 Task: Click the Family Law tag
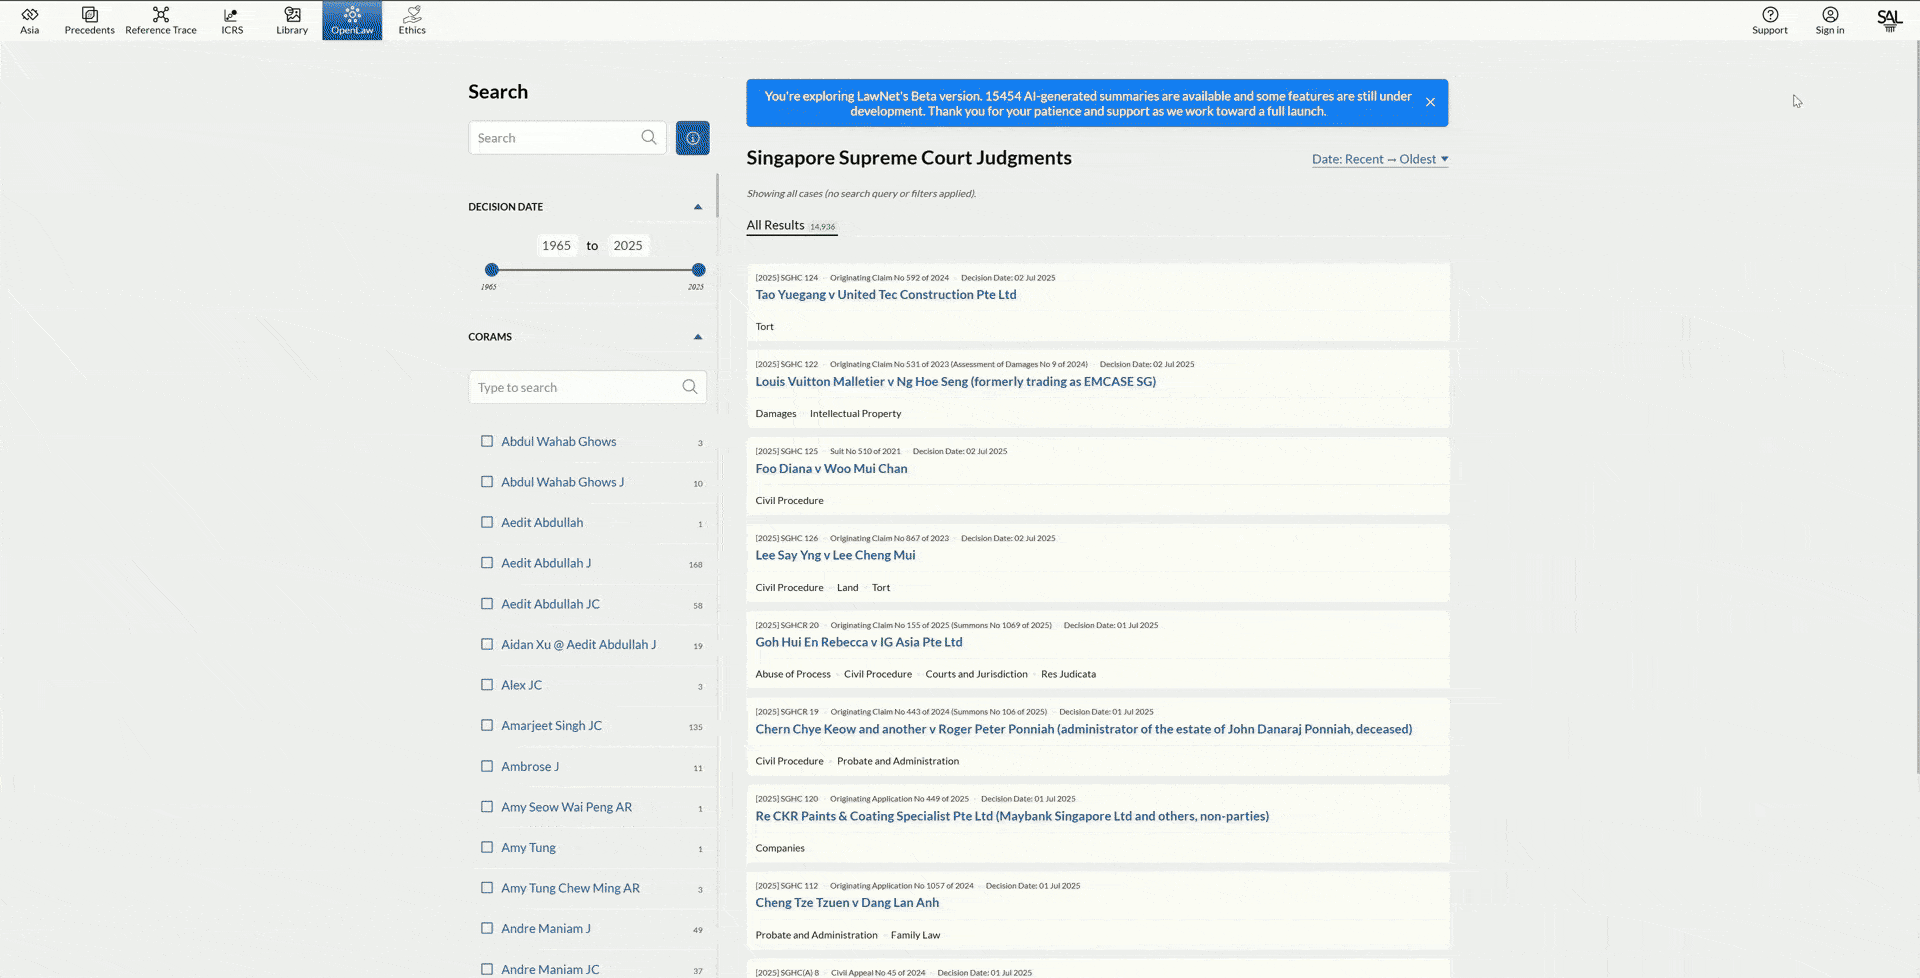(915, 936)
